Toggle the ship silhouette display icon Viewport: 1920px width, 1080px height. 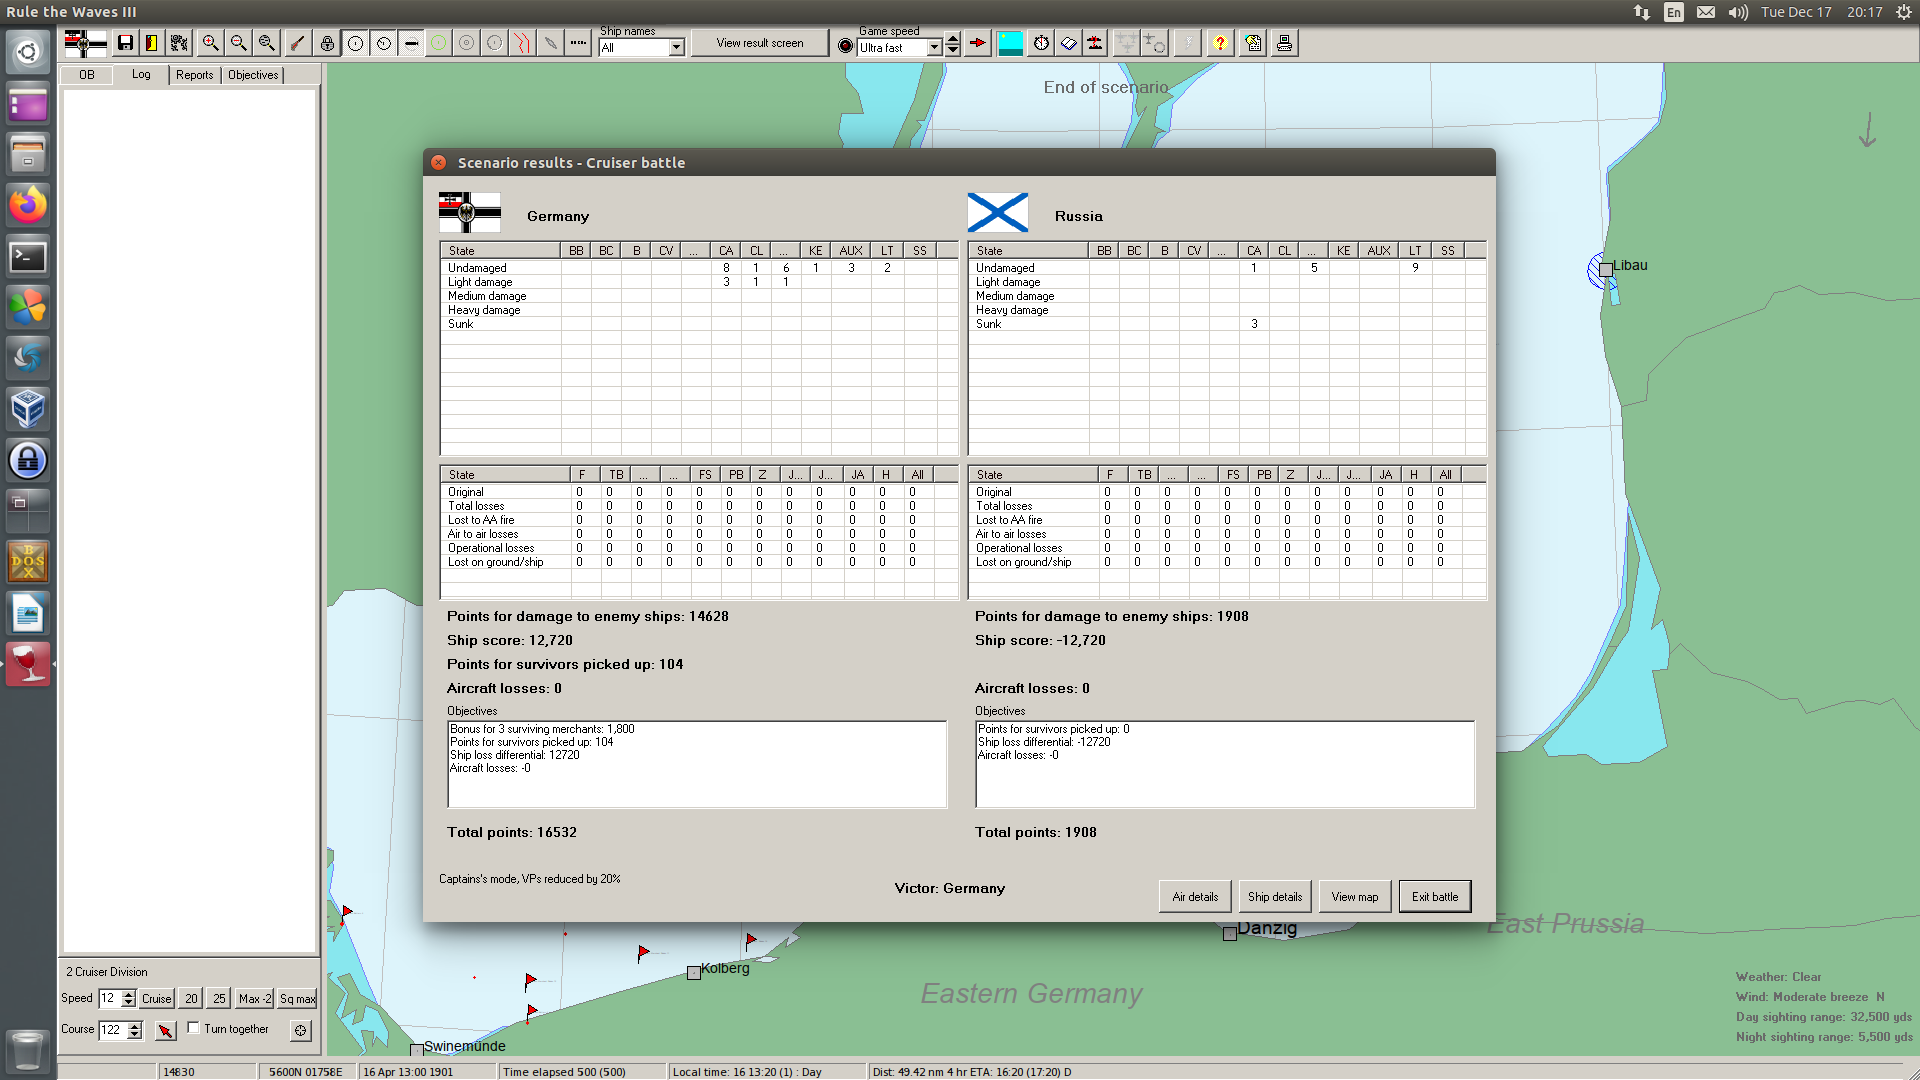(411, 43)
